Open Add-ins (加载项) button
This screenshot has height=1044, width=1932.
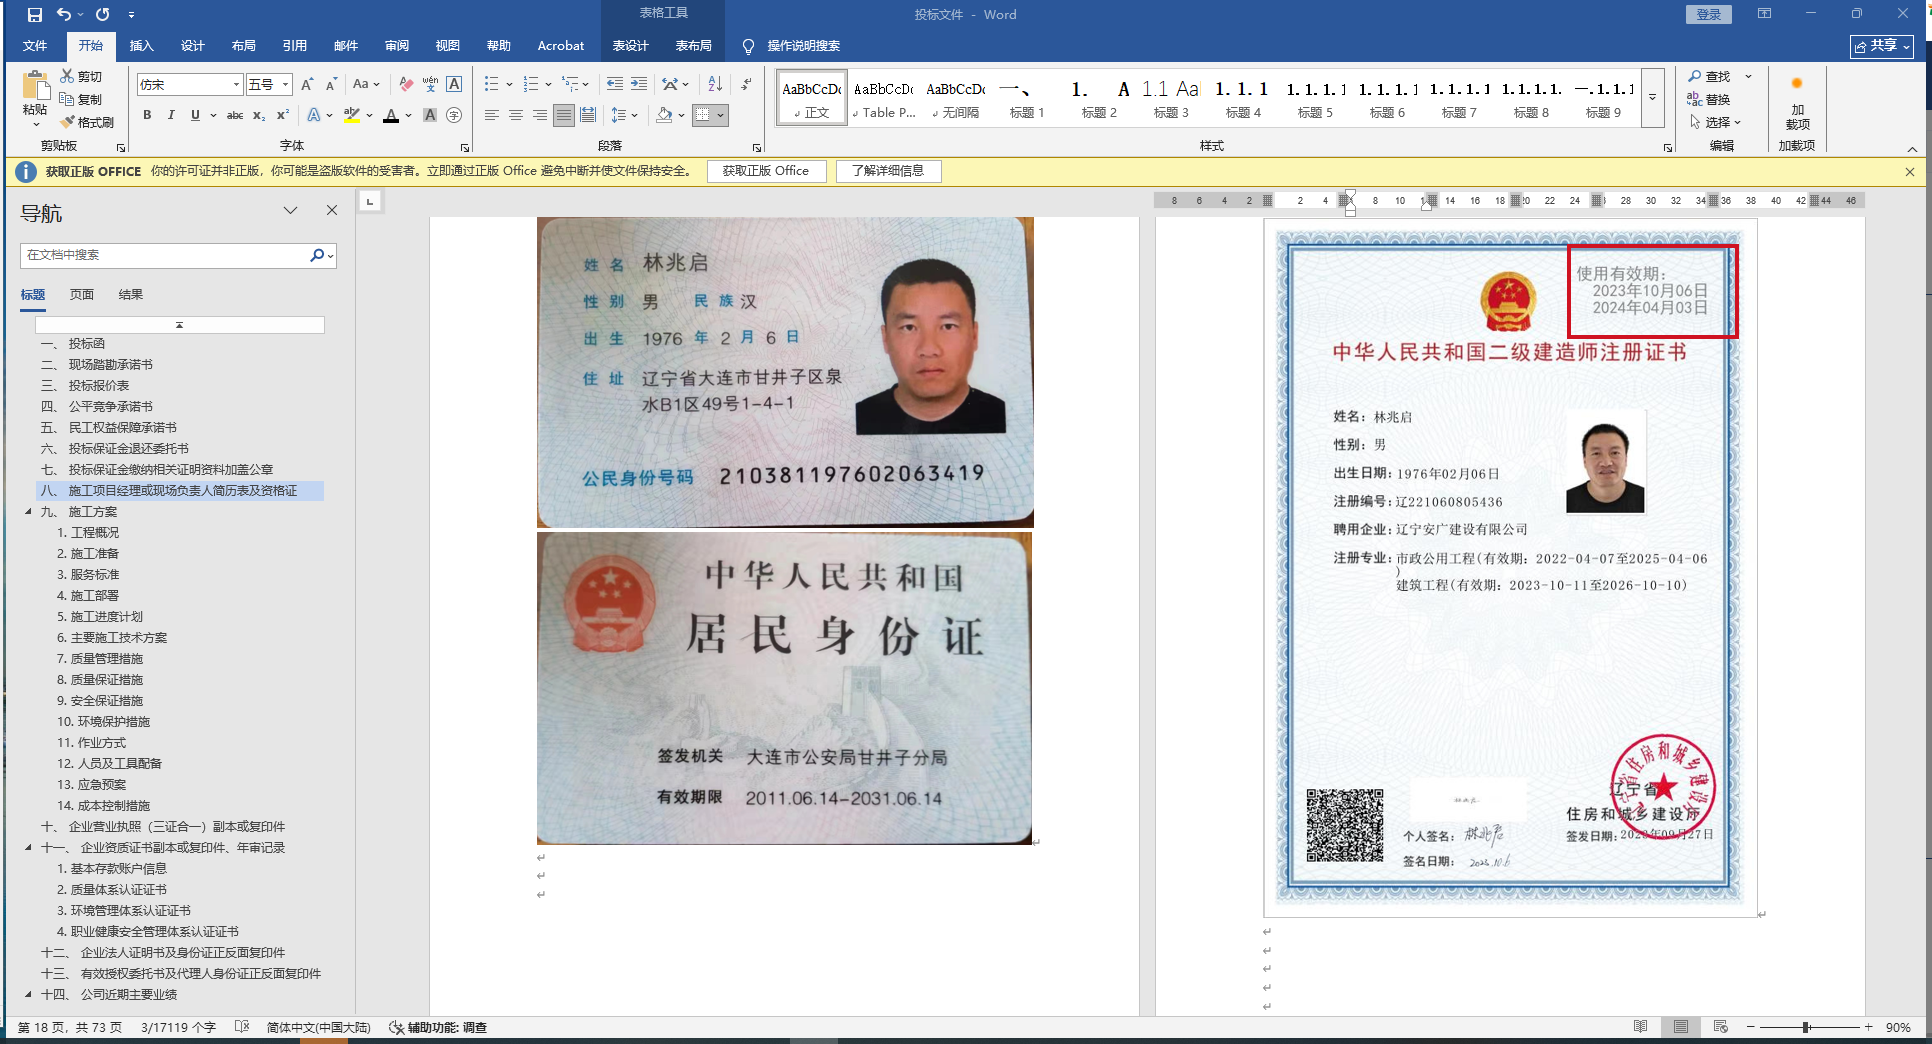[1797, 102]
